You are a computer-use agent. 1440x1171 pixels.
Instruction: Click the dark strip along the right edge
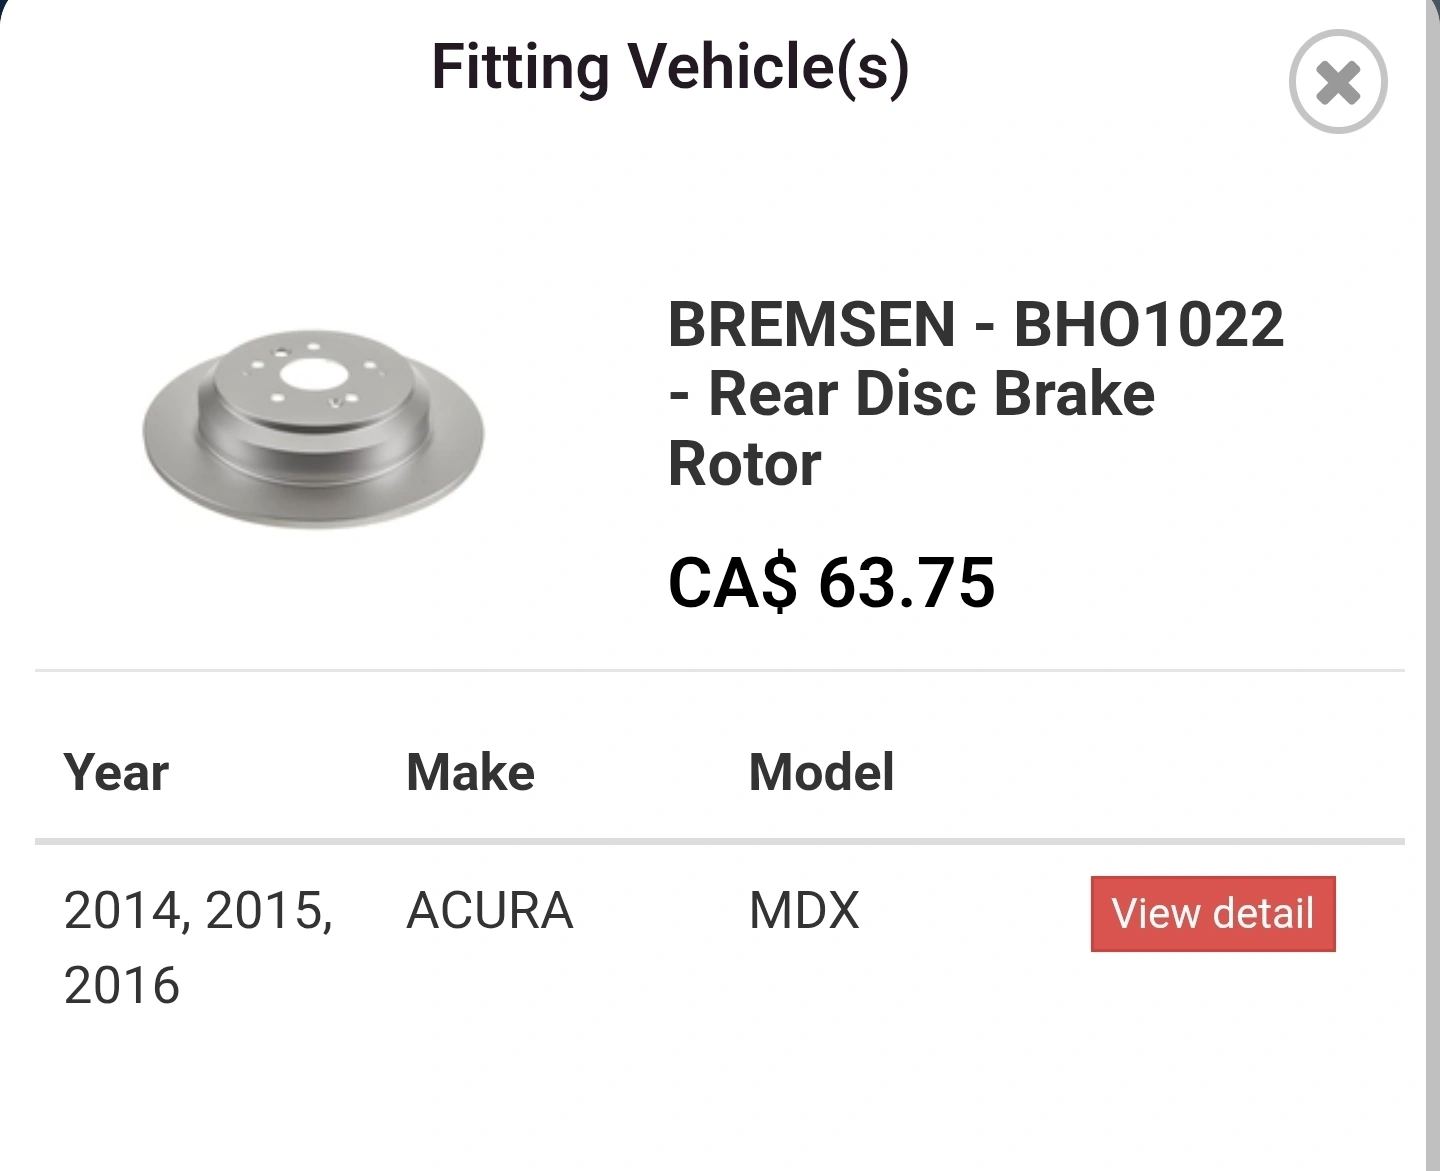[x=1433, y=585]
